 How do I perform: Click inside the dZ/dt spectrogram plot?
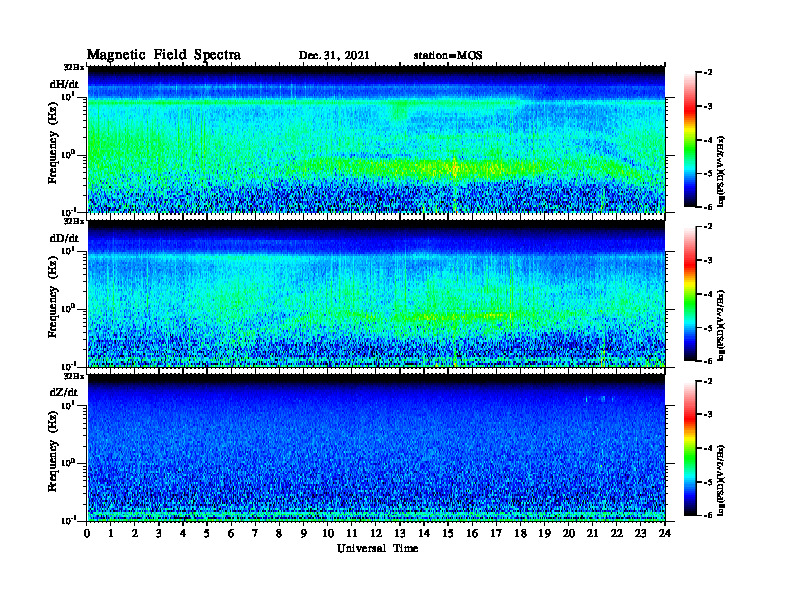coord(376,447)
